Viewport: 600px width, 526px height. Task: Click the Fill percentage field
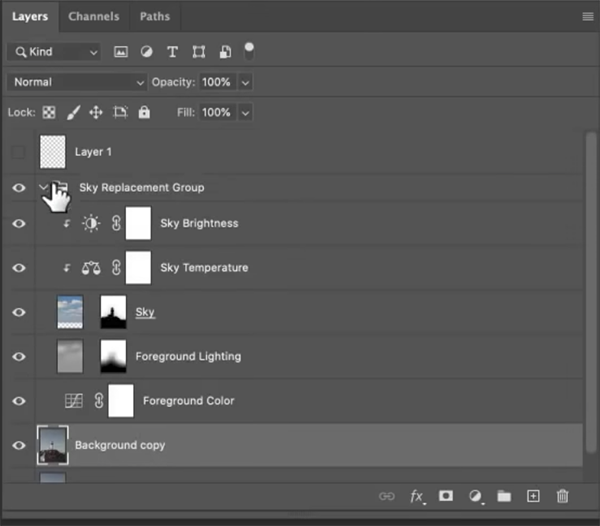(215, 113)
